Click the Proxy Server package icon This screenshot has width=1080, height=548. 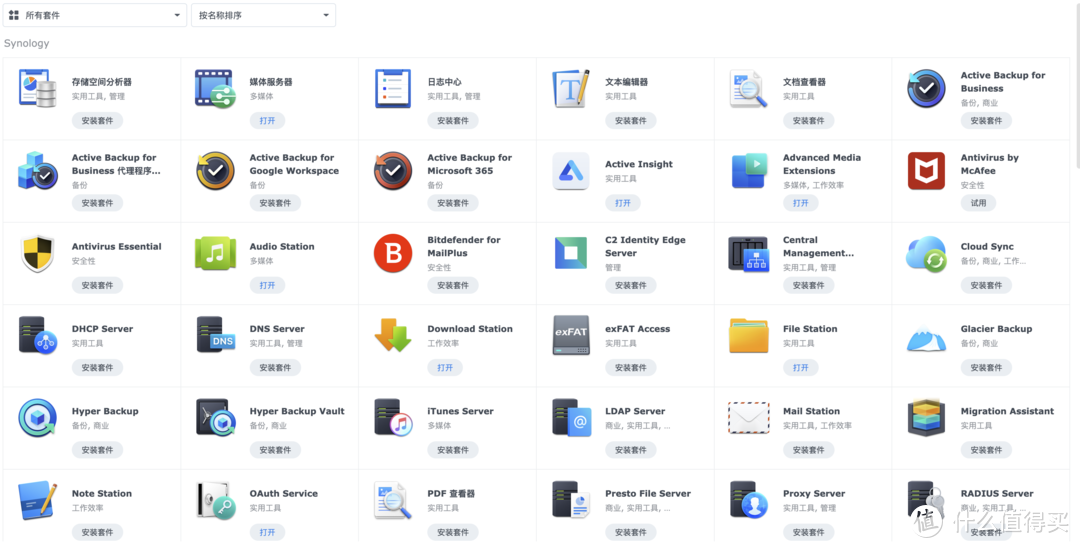[x=749, y=500]
